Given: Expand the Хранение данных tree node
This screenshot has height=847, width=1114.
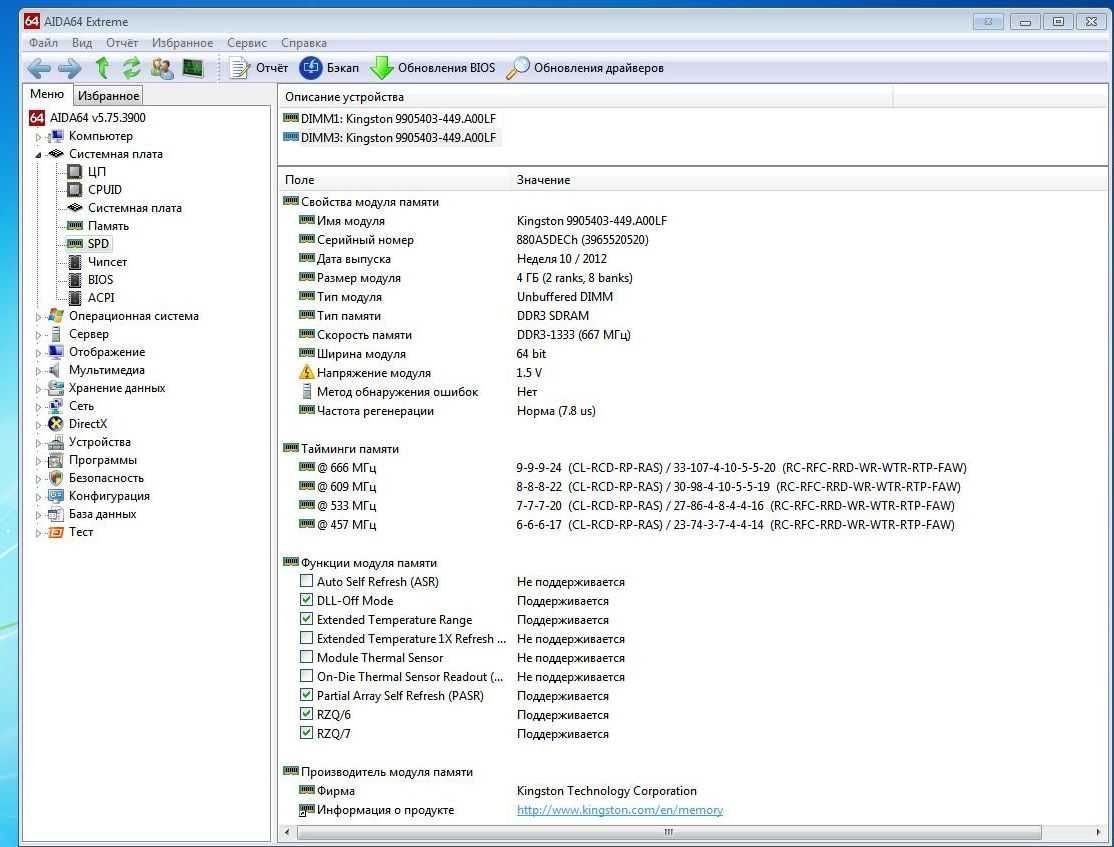Looking at the screenshot, I should [x=38, y=389].
